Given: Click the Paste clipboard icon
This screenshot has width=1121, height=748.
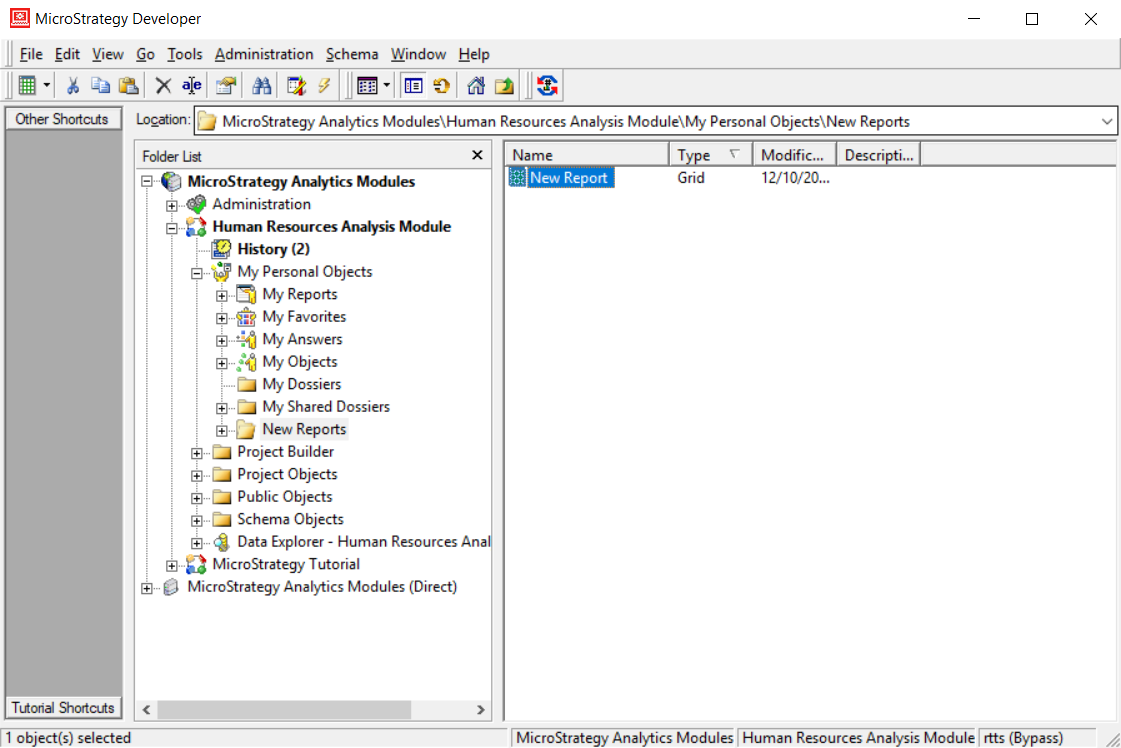Looking at the screenshot, I should 129,86.
